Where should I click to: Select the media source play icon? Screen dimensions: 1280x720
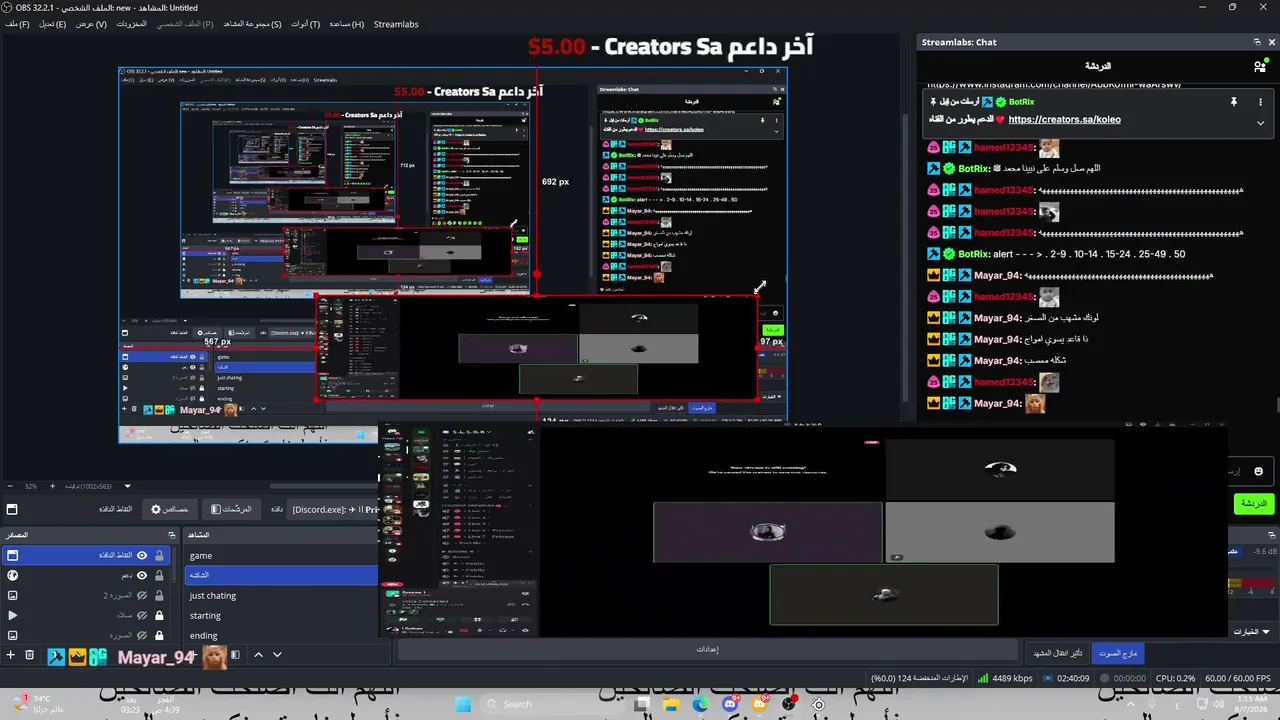point(12,615)
